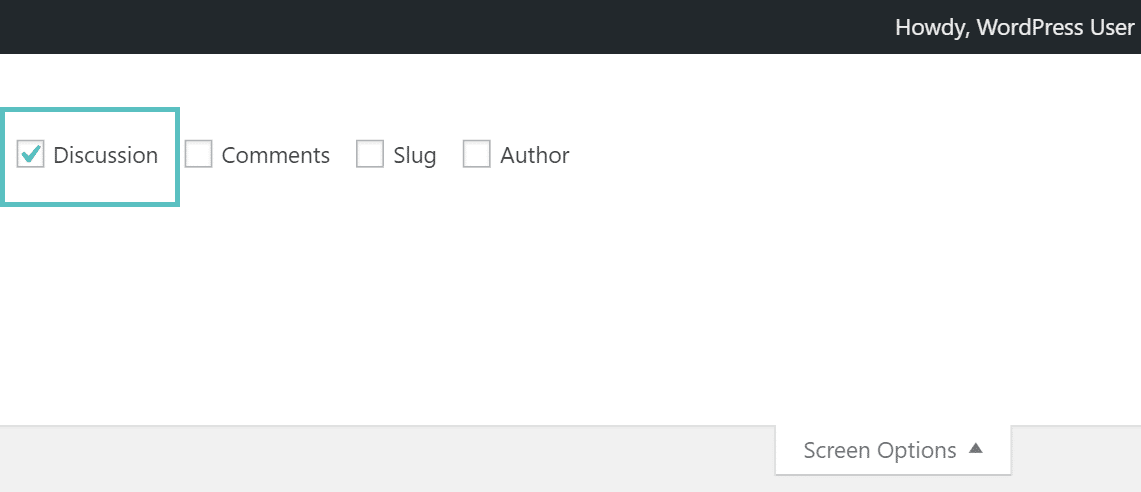Click "WordPress User" name in the top bar

coord(1055,27)
